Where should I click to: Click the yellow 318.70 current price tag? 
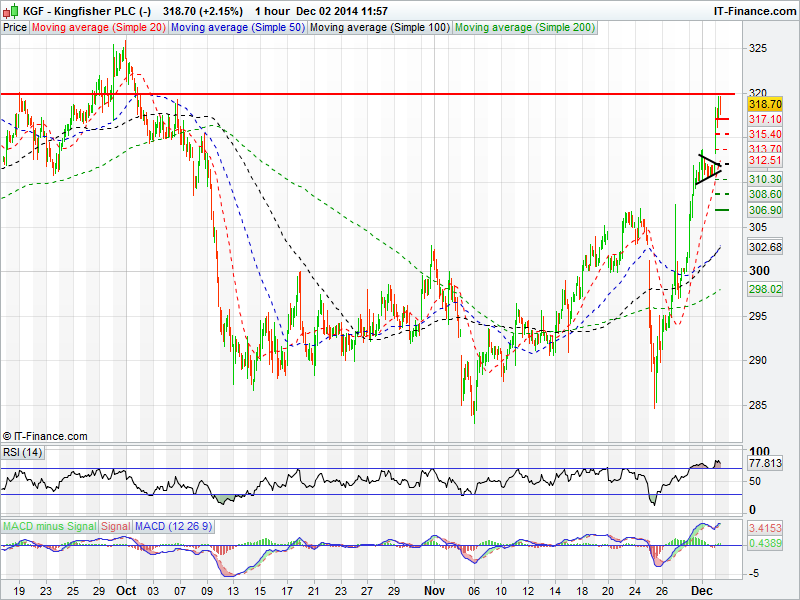click(764, 104)
